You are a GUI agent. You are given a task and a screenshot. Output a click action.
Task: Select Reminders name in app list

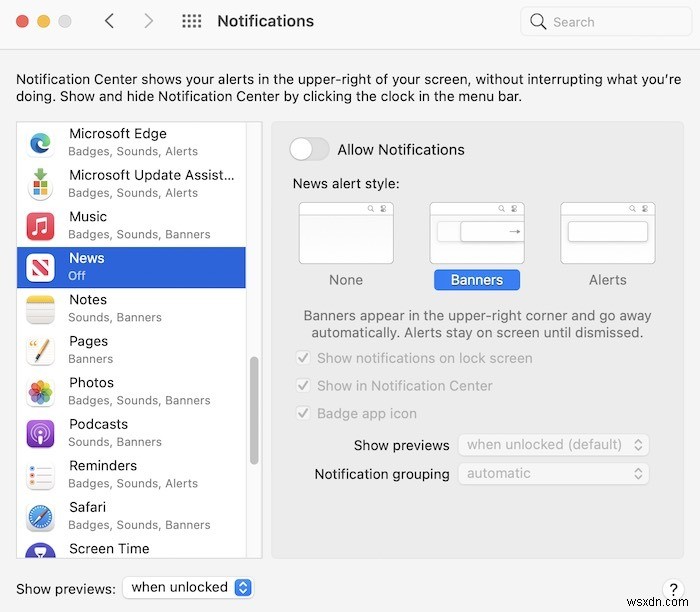(103, 466)
